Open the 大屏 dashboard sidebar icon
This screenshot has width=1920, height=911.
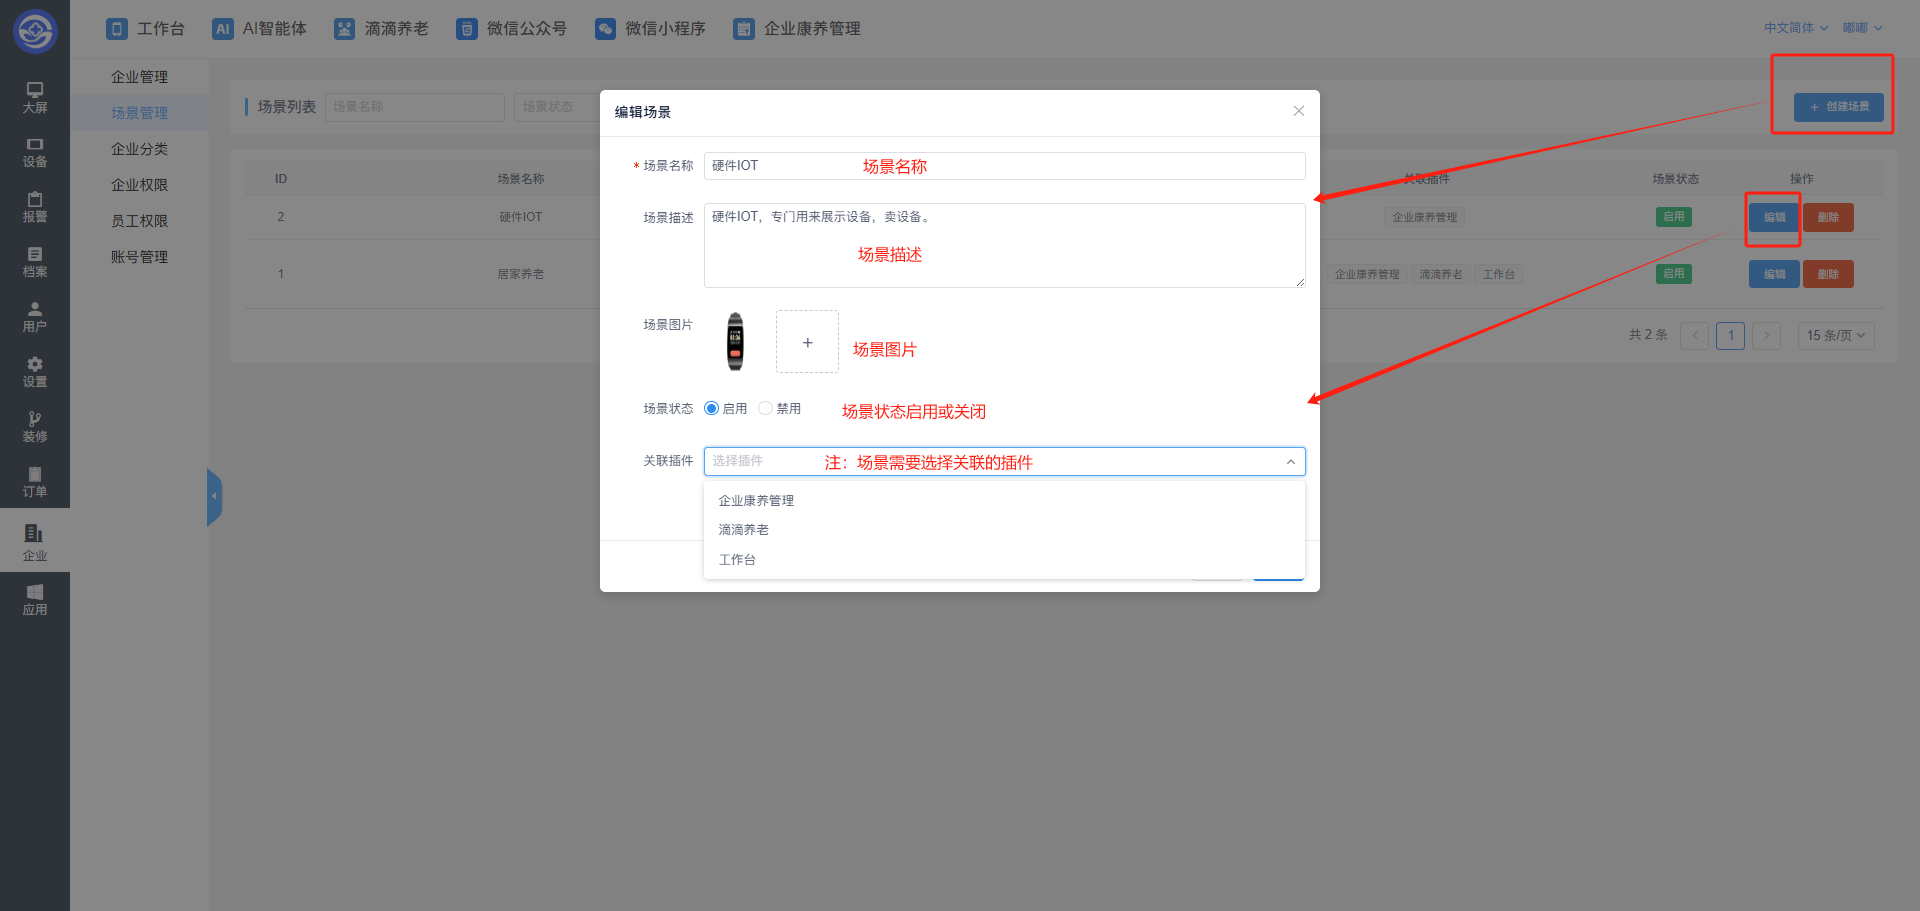click(x=35, y=97)
